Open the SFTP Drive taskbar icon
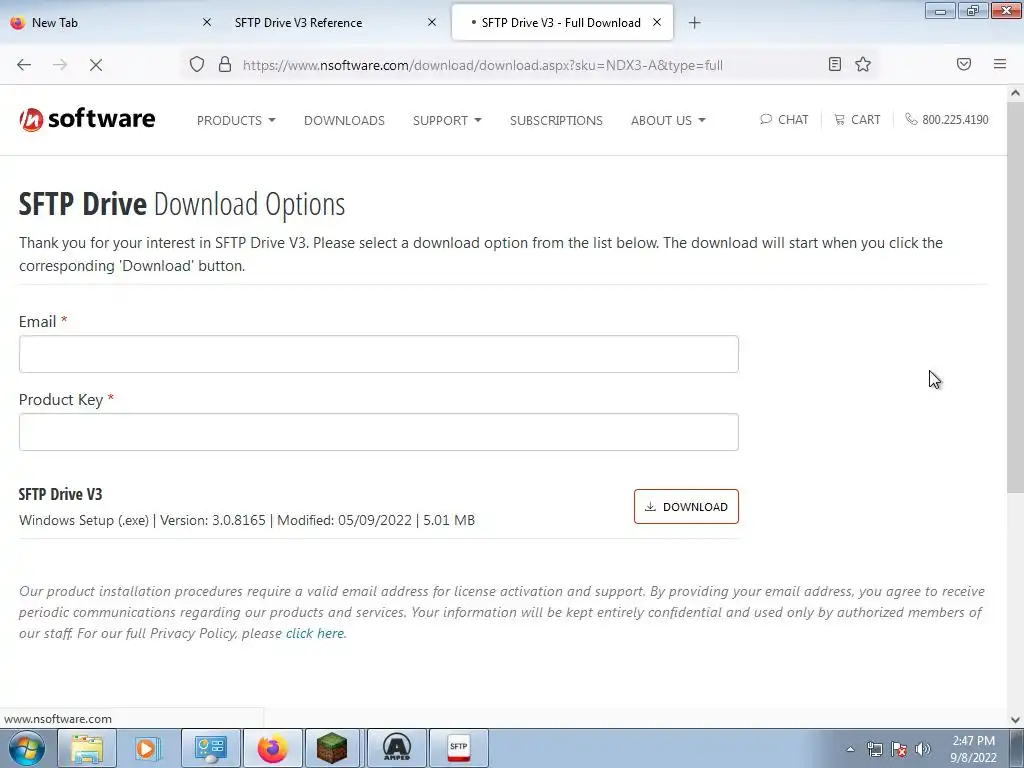Viewport: 1024px width, 768px height. coord(458,748)
